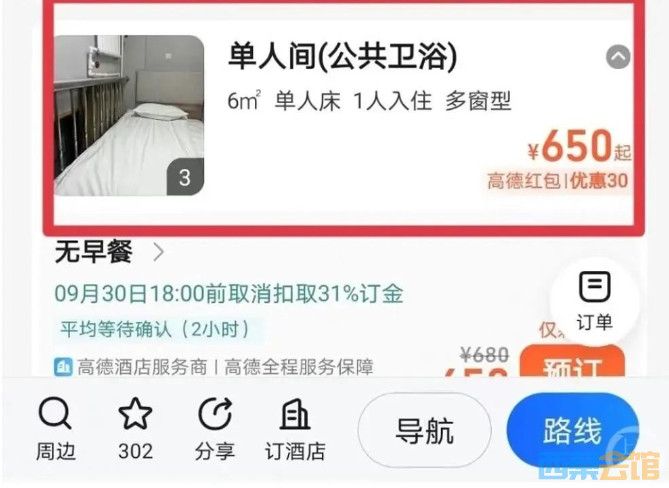This screenshot has width=669, height=488.
Task: Tap the 订酒店 building icon
Action: pos(295,413)
